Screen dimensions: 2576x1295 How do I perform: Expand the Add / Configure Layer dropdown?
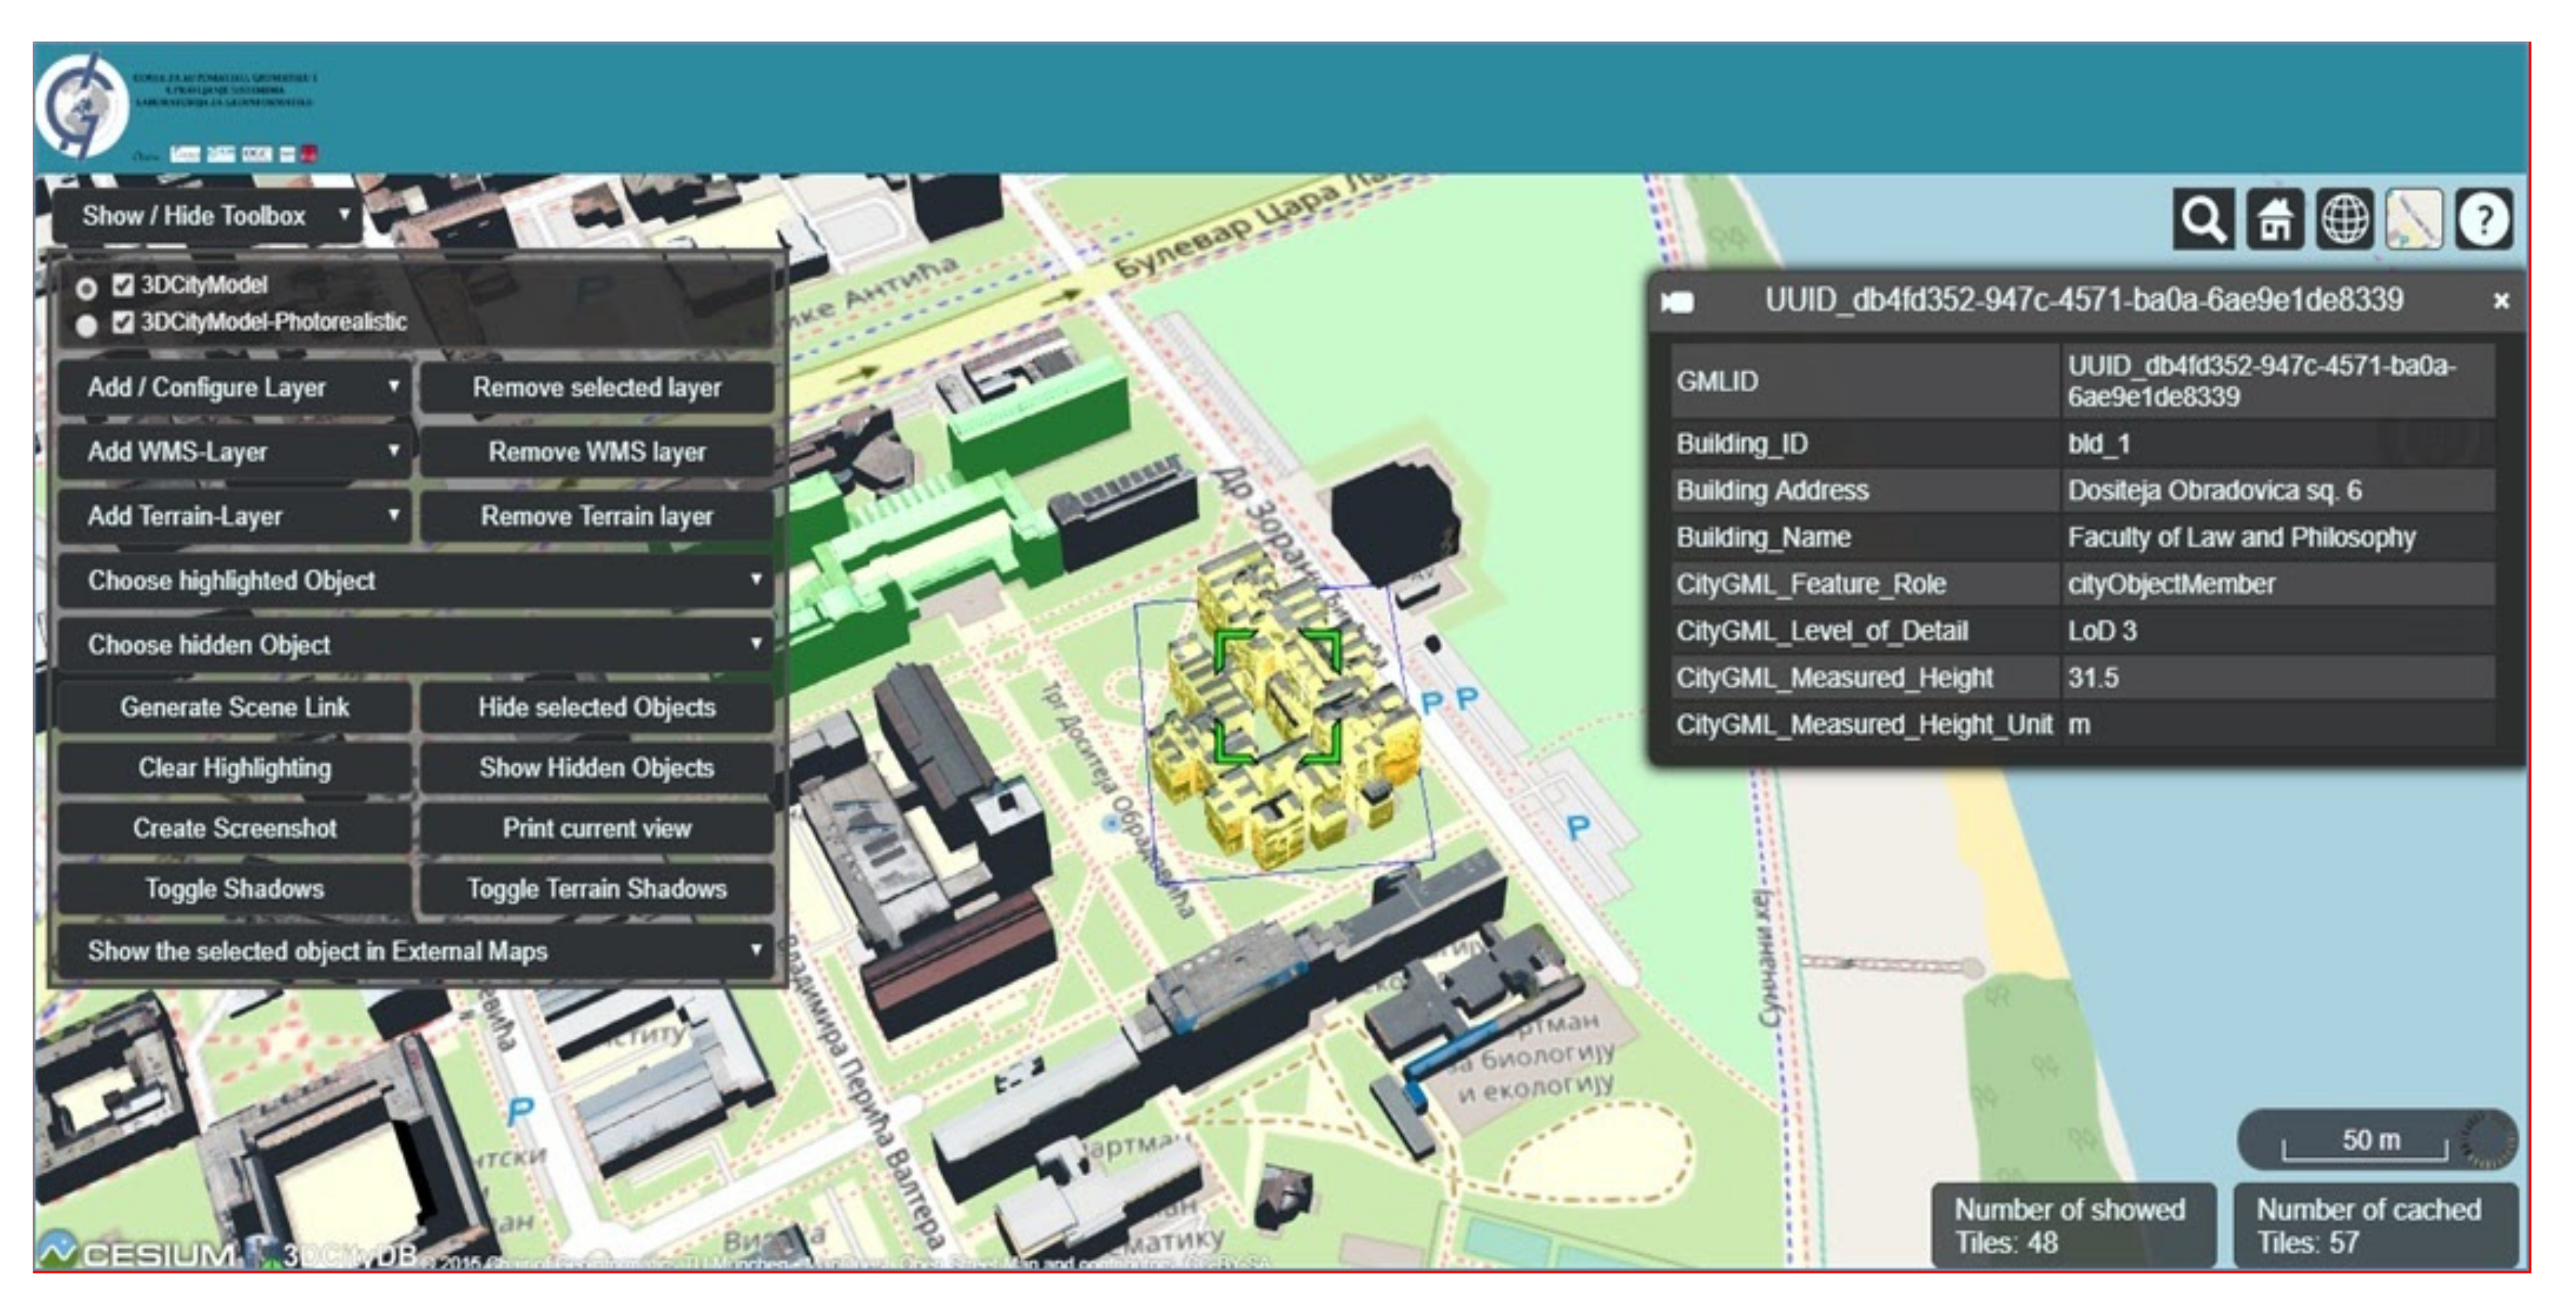pyautogui.click(x=233, y=388)
